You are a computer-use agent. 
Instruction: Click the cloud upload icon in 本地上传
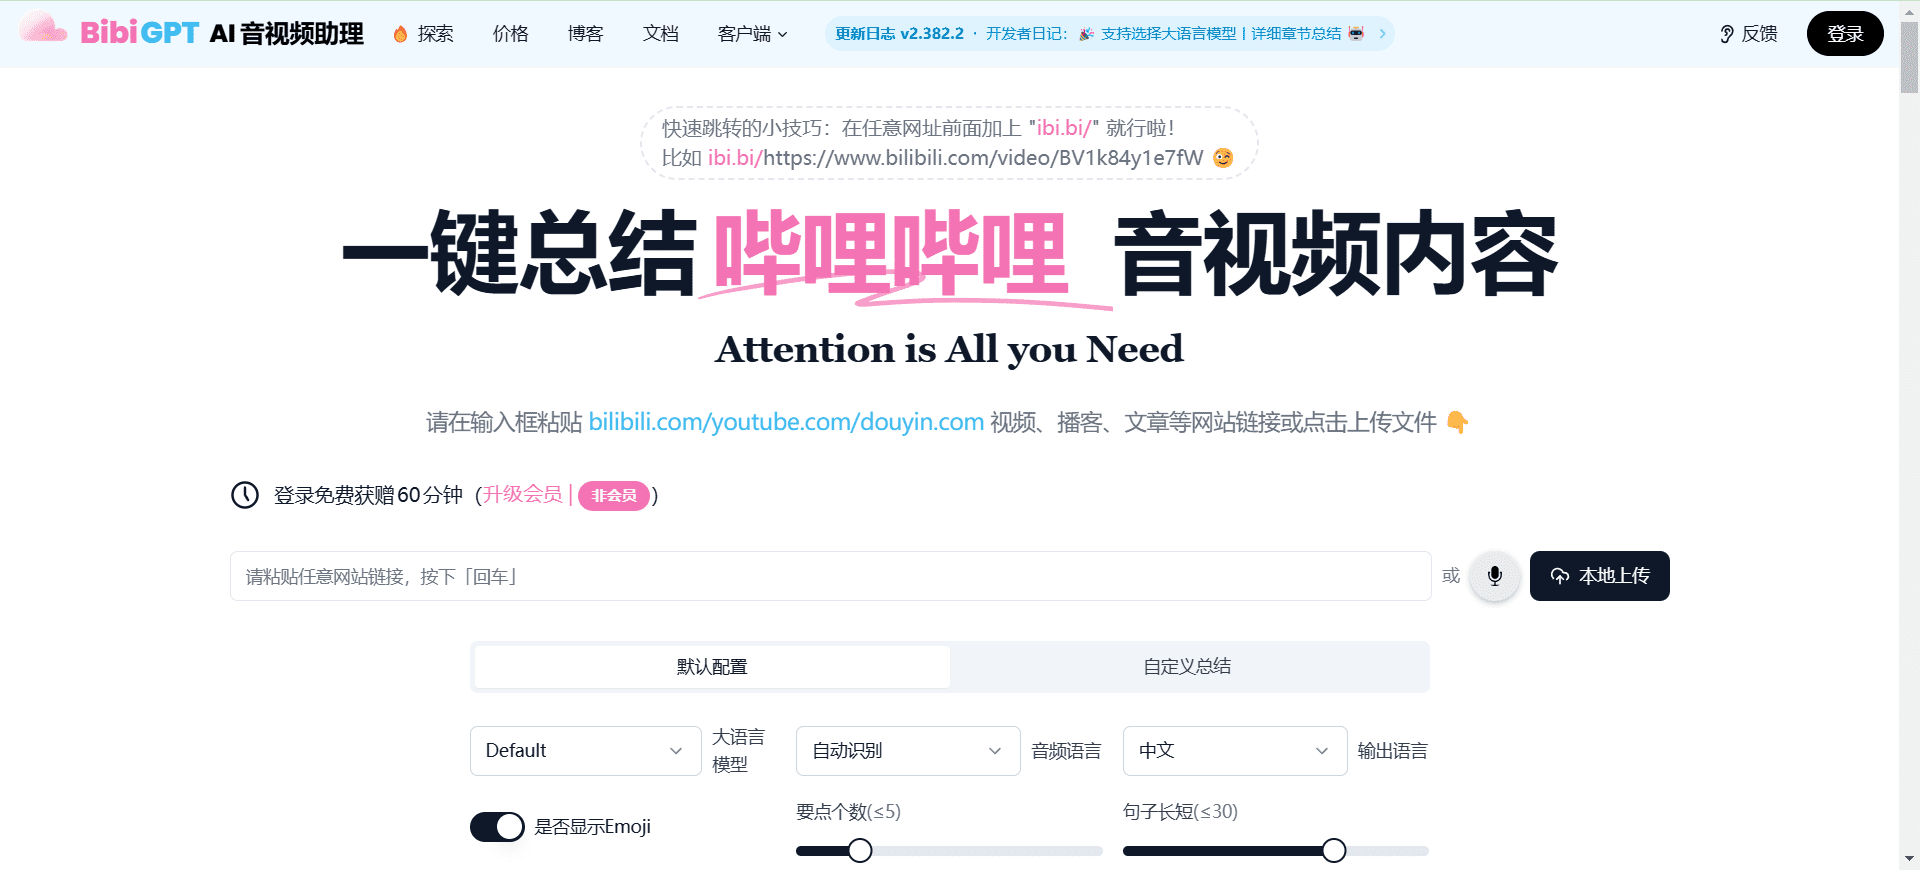(x=1559, y=576)
